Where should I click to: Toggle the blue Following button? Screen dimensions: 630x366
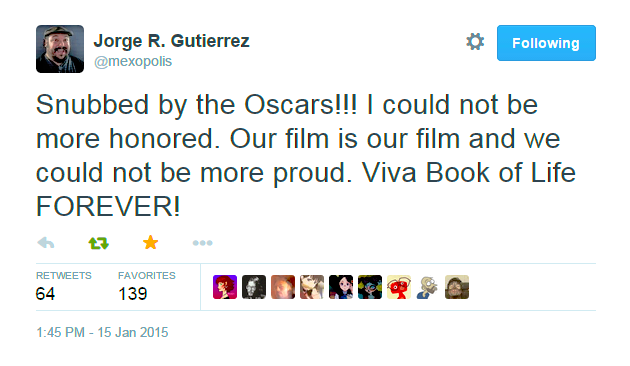(546, 43)
